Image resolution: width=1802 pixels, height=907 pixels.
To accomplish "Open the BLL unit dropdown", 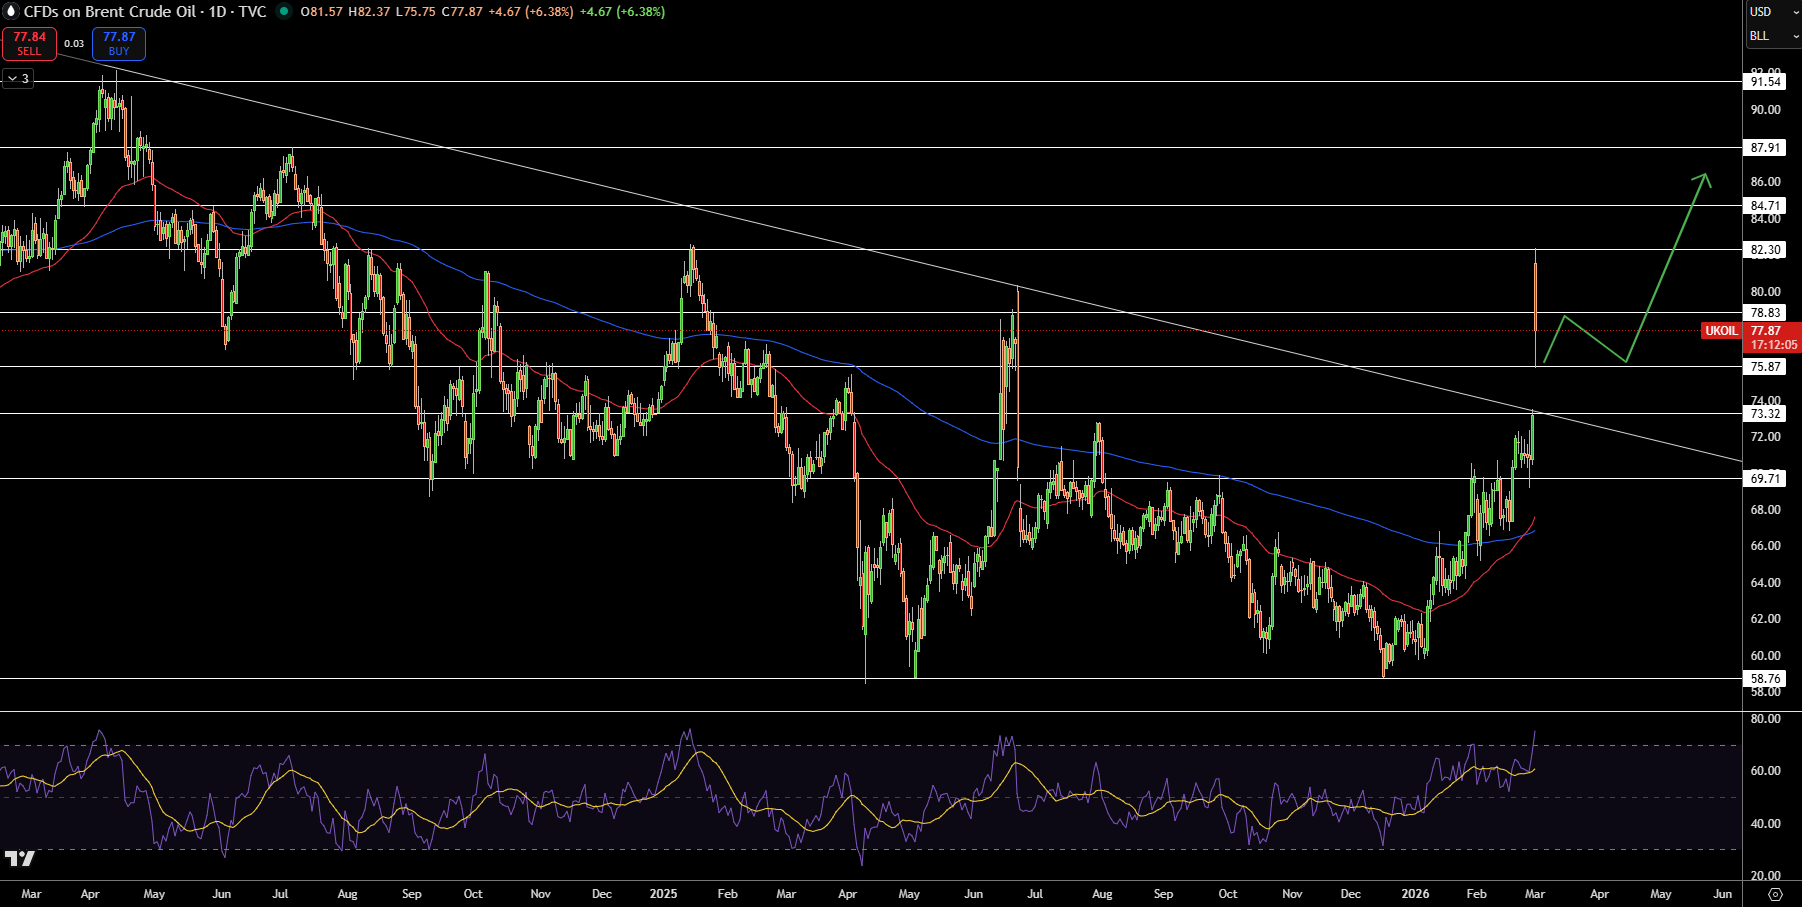I will pos(1773,36).
